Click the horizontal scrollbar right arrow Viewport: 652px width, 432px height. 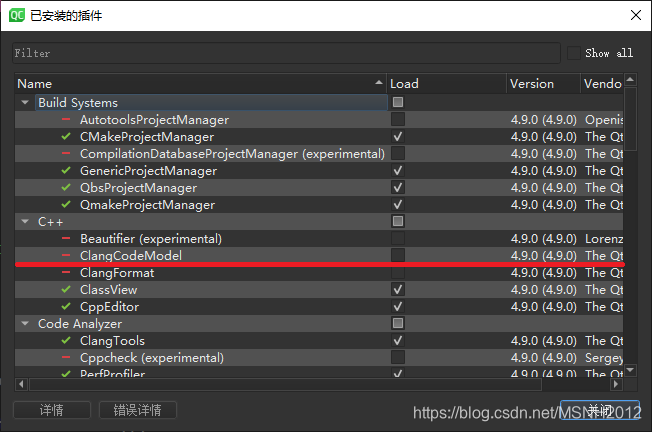pyautogui.click(x=616, y=385)
